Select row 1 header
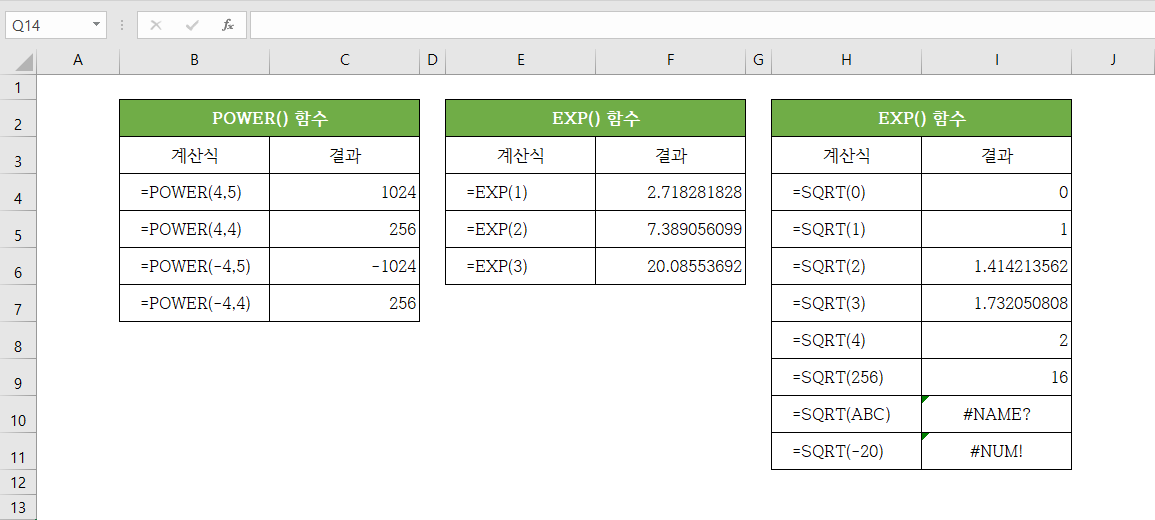 18,88
